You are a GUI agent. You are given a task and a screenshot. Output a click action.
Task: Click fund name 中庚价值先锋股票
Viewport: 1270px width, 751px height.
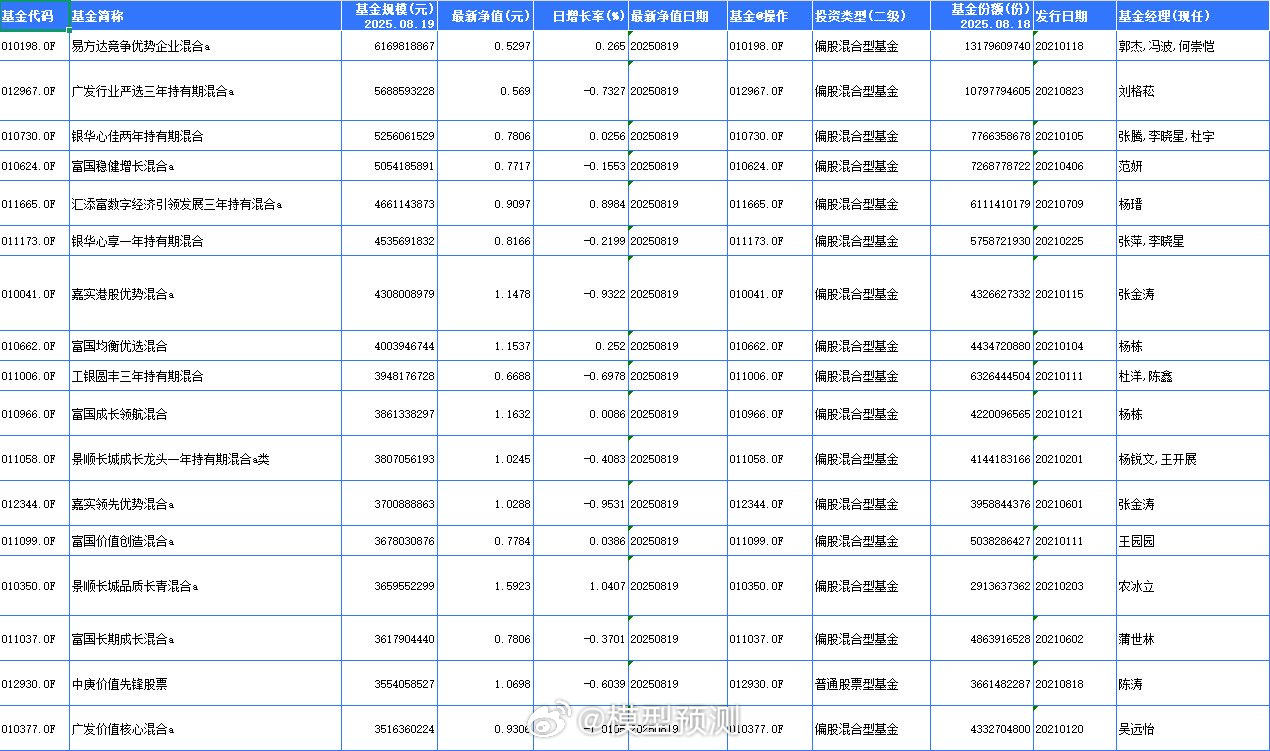coord(206,684)
